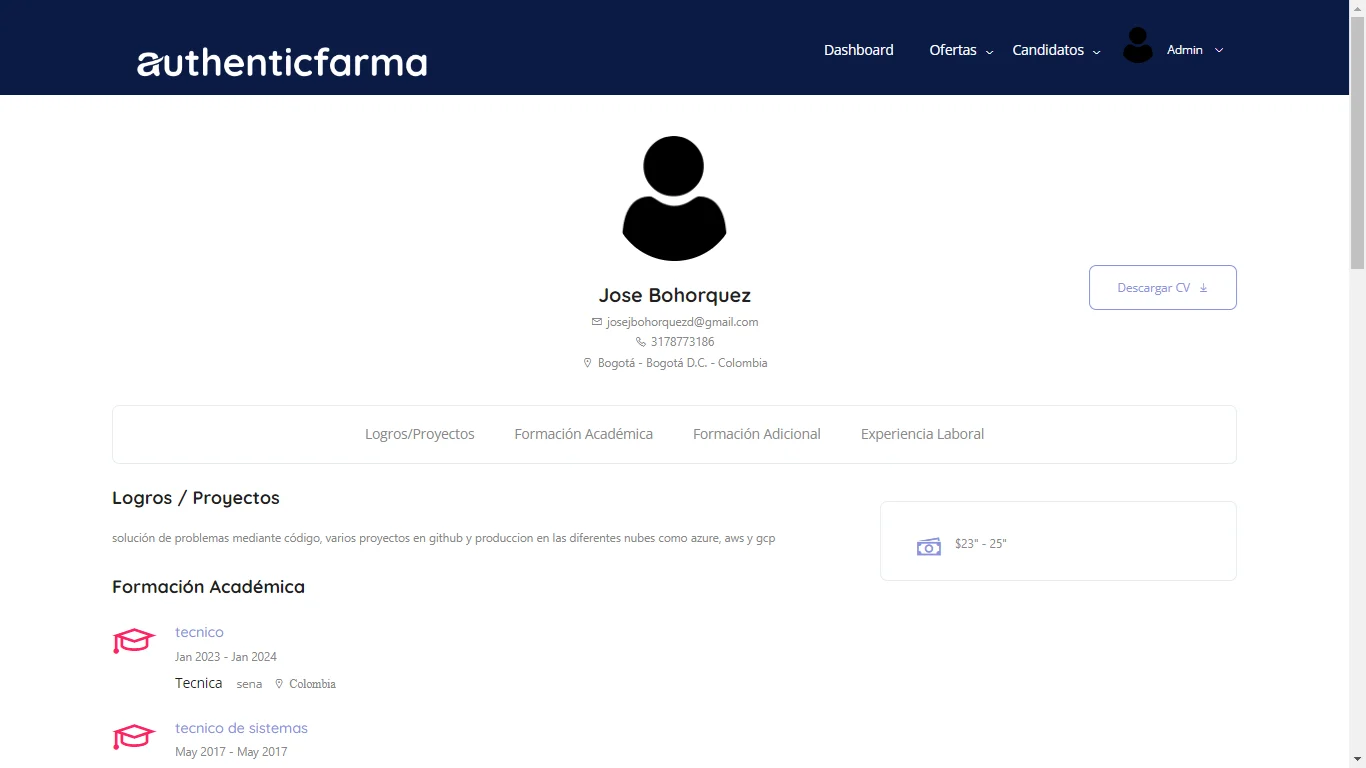Click the Descargar CV button

[x=1162, y=287]
